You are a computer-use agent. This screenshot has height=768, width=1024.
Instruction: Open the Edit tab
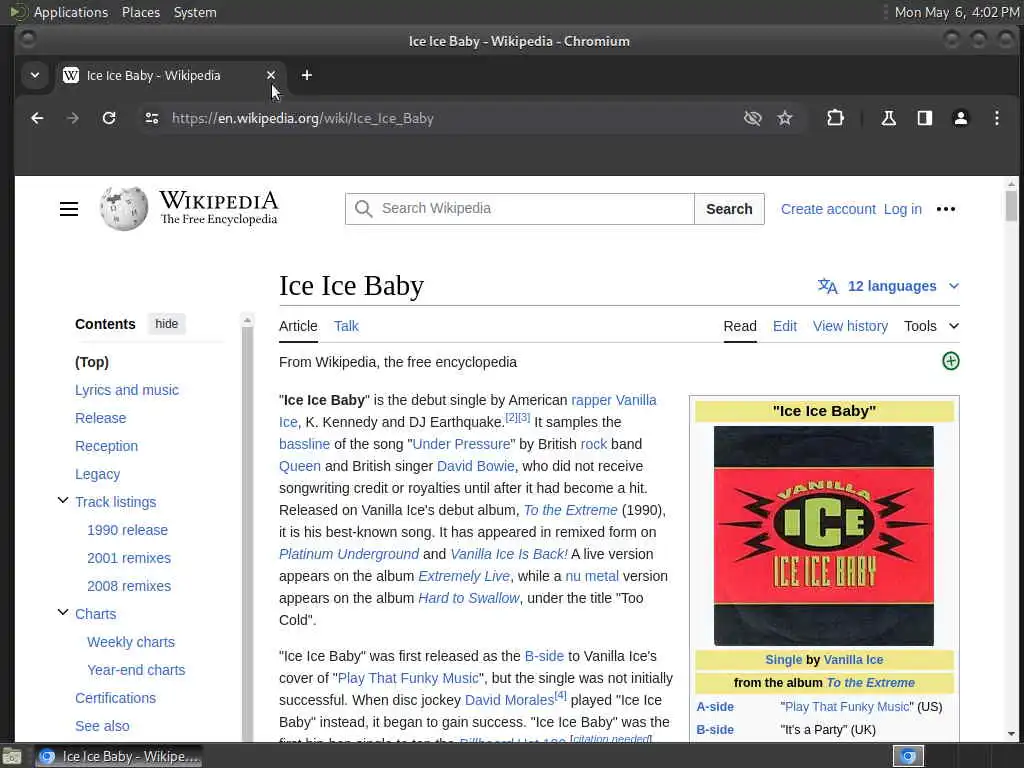pos(784,326)
